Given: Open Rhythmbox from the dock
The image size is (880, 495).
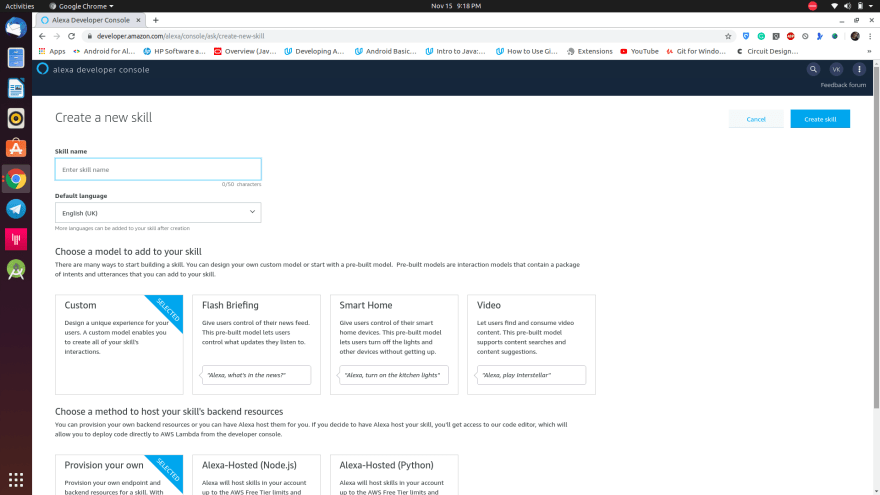Looking at the screenshot, I should tap(16, 118).
